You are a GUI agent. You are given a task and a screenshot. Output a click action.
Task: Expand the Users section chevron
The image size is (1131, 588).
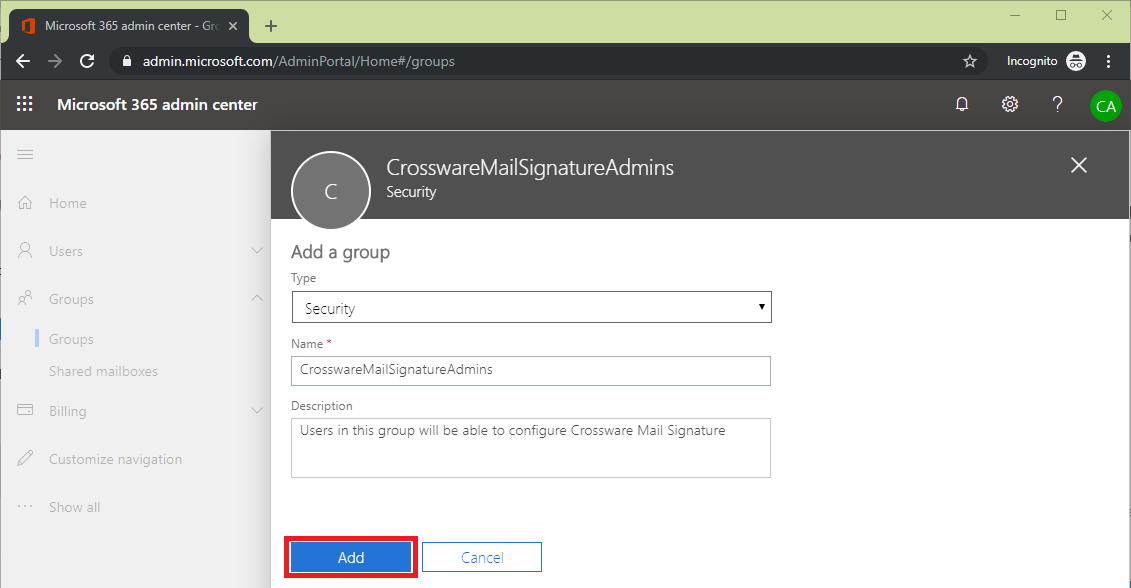(x=257, y=250)
